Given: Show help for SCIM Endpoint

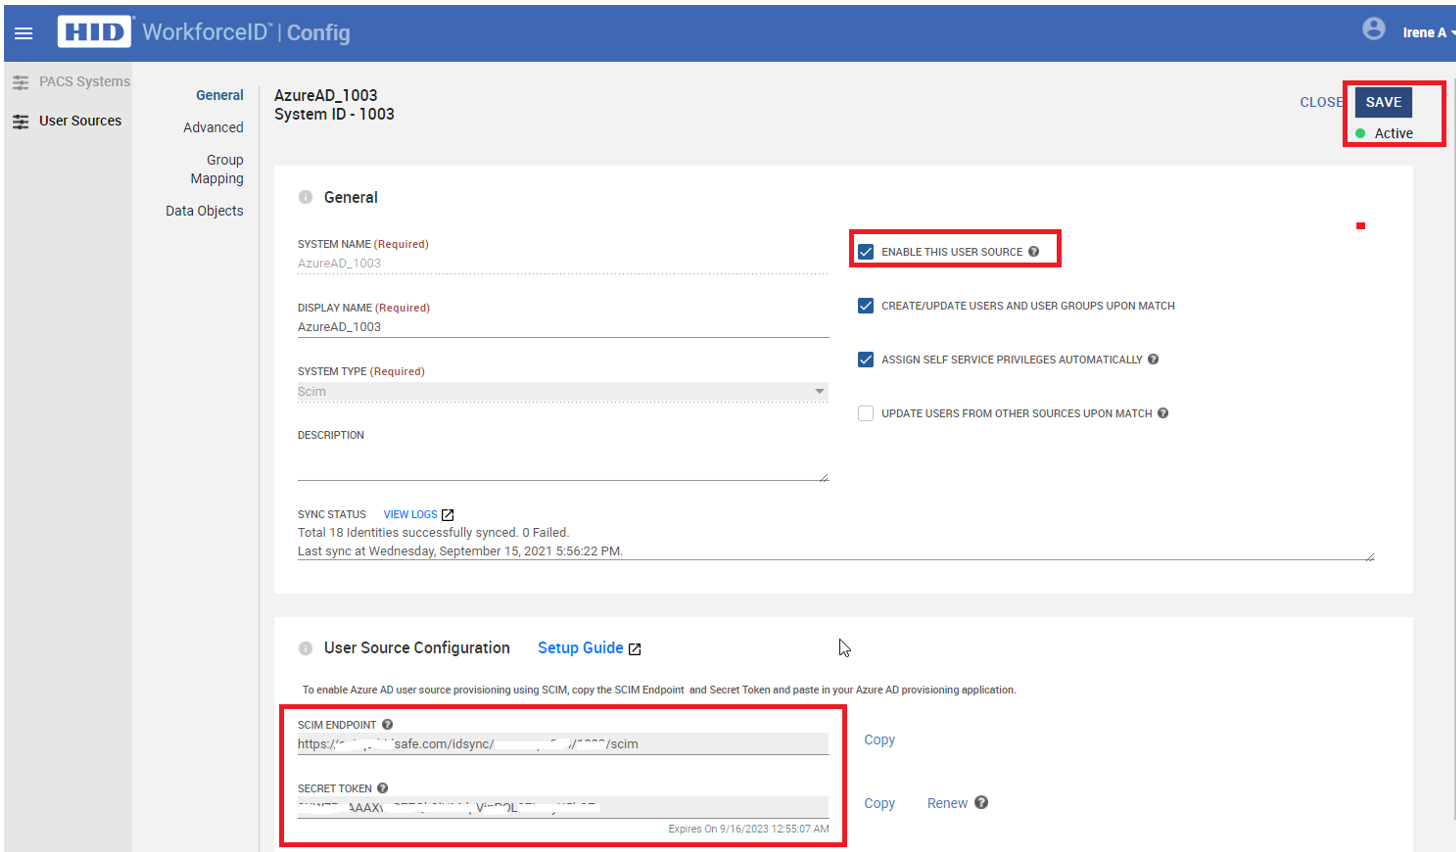Looking at the screenshot, I should (387, 725).
